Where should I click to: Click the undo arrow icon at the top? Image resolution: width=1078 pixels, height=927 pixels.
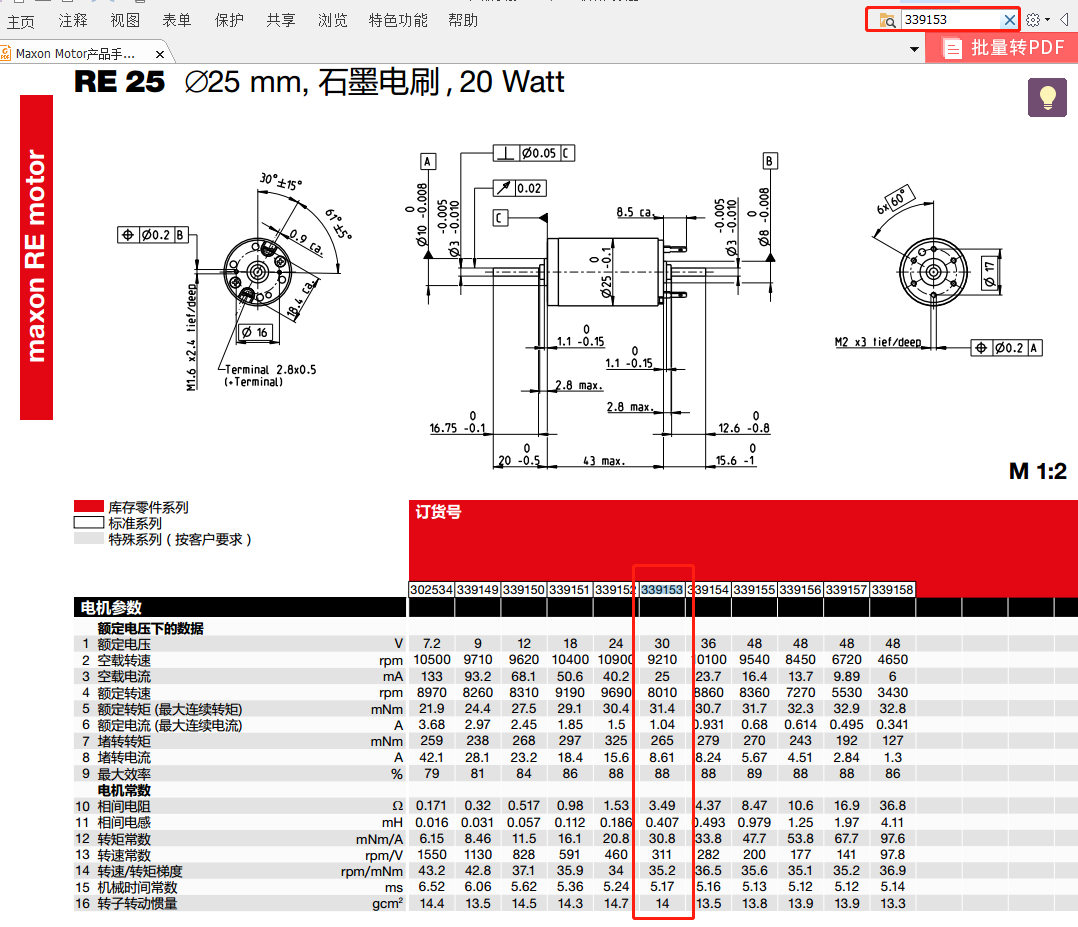(x=95, y=3)
